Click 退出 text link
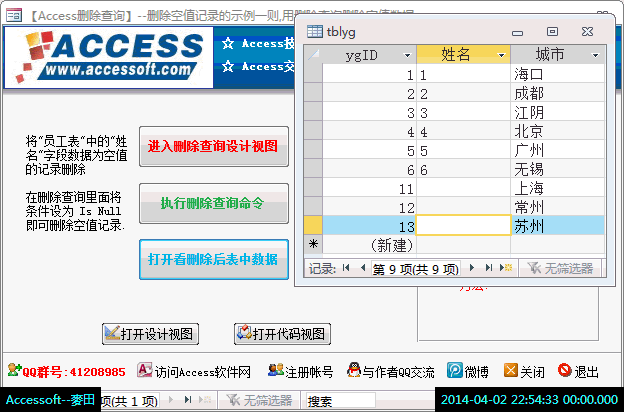624x412 pixels. click(x=586, y=372)
